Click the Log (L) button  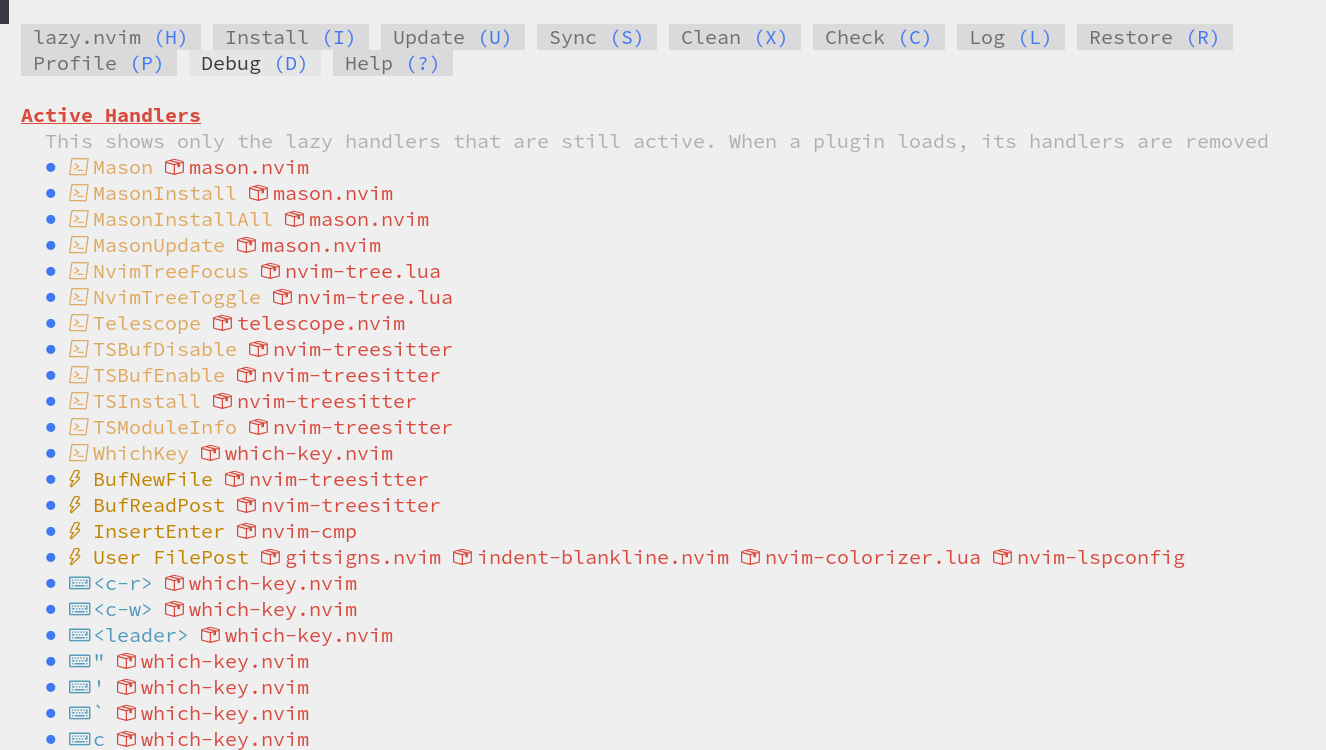click(x=1011, y=37)
